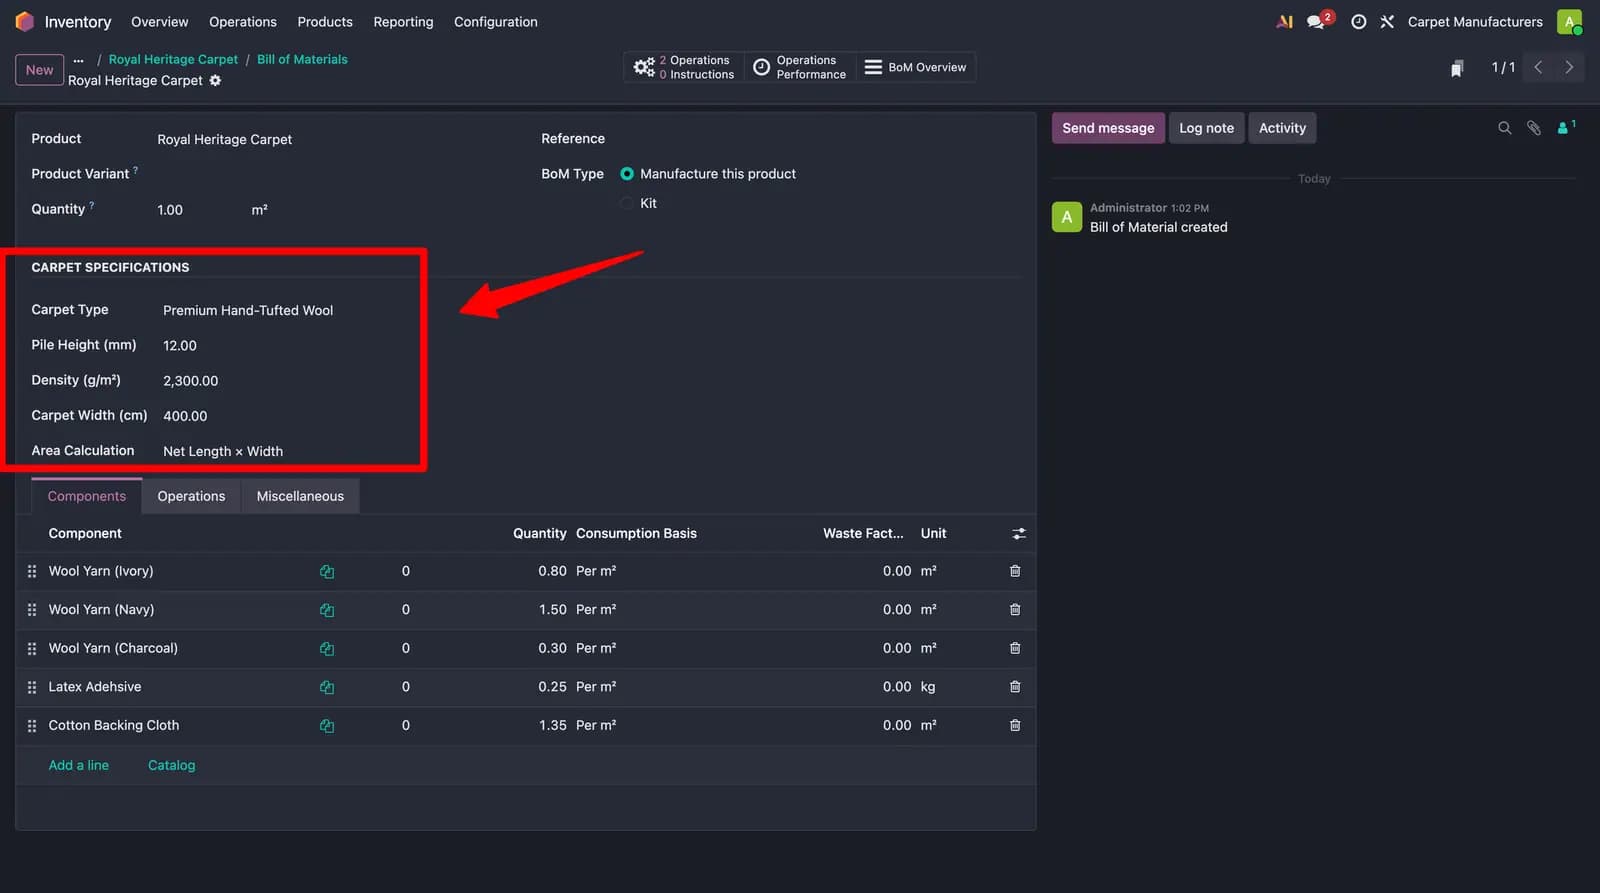Select the Kit BoM type
This screenshot has width=1600, height=893.
point(627,203)
